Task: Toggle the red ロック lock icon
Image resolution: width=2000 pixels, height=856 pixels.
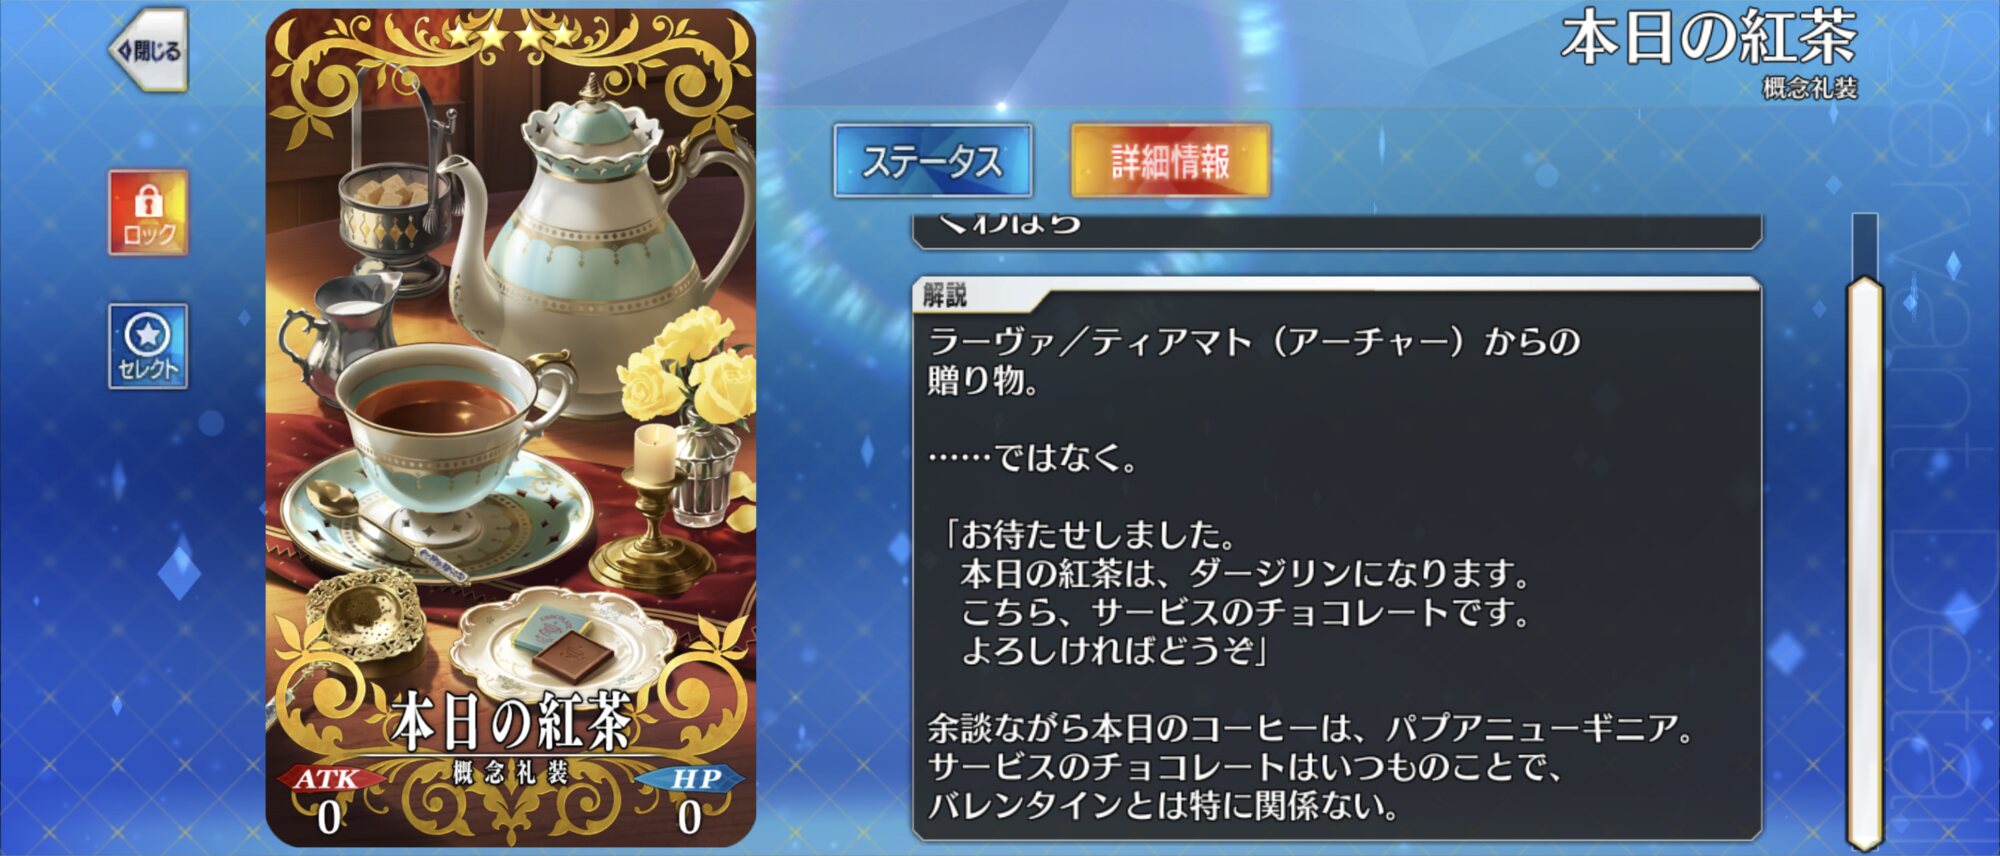Action: (148, 212)
